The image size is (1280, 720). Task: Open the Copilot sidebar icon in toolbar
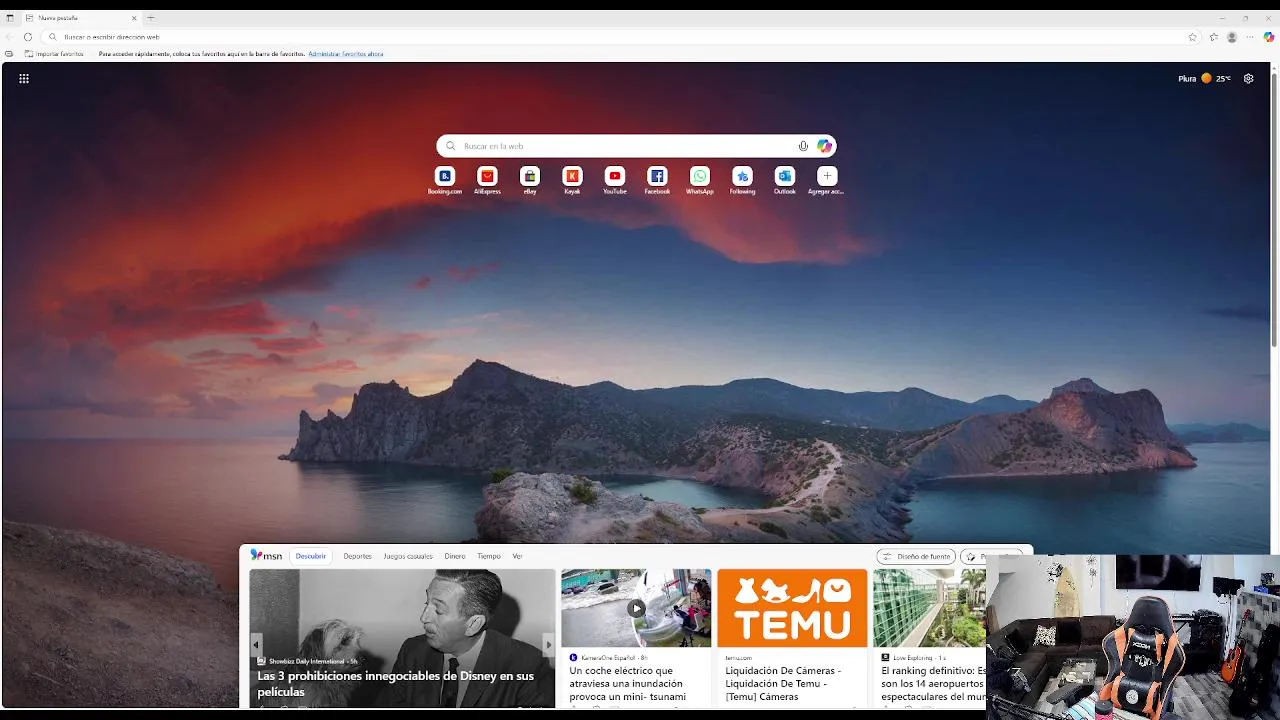pyautogui.click(x=1269, y=37)
